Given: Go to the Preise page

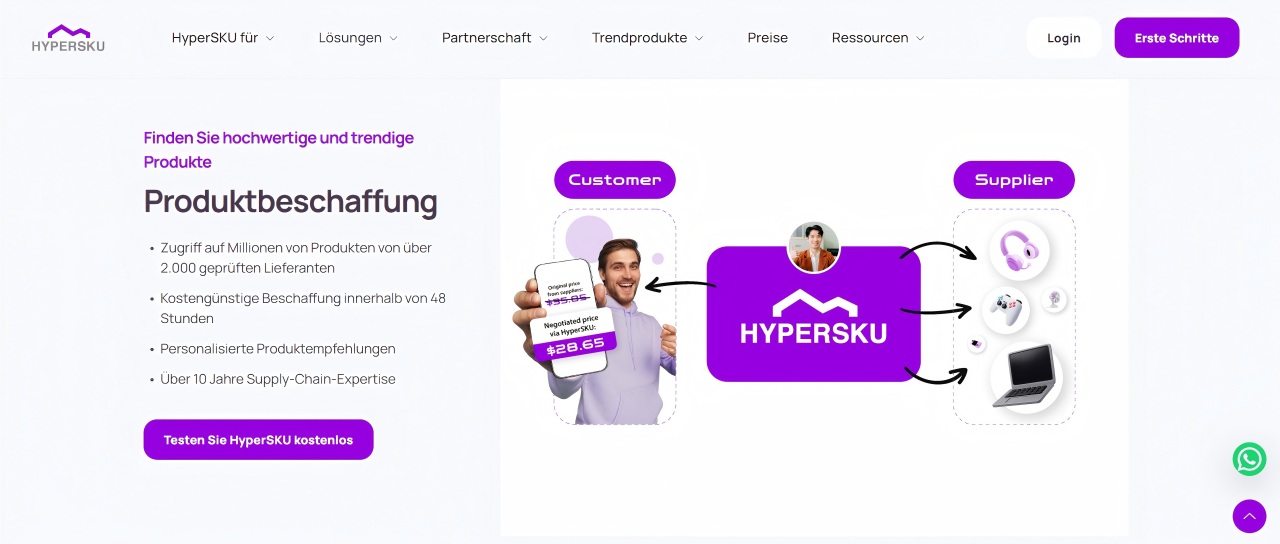Looking at the screenshot, I should click(768, 38).
